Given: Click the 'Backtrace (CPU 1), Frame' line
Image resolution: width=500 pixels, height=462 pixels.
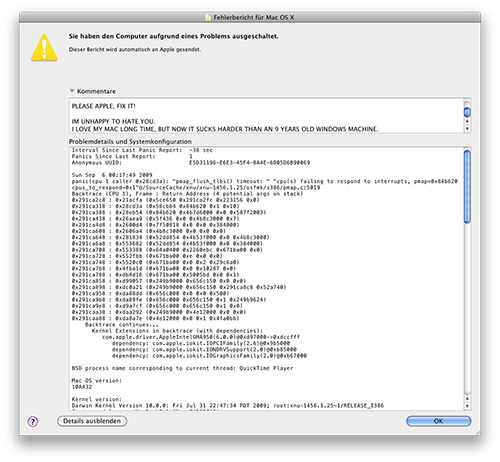Looking at the screenshot, I should (187, 194).
